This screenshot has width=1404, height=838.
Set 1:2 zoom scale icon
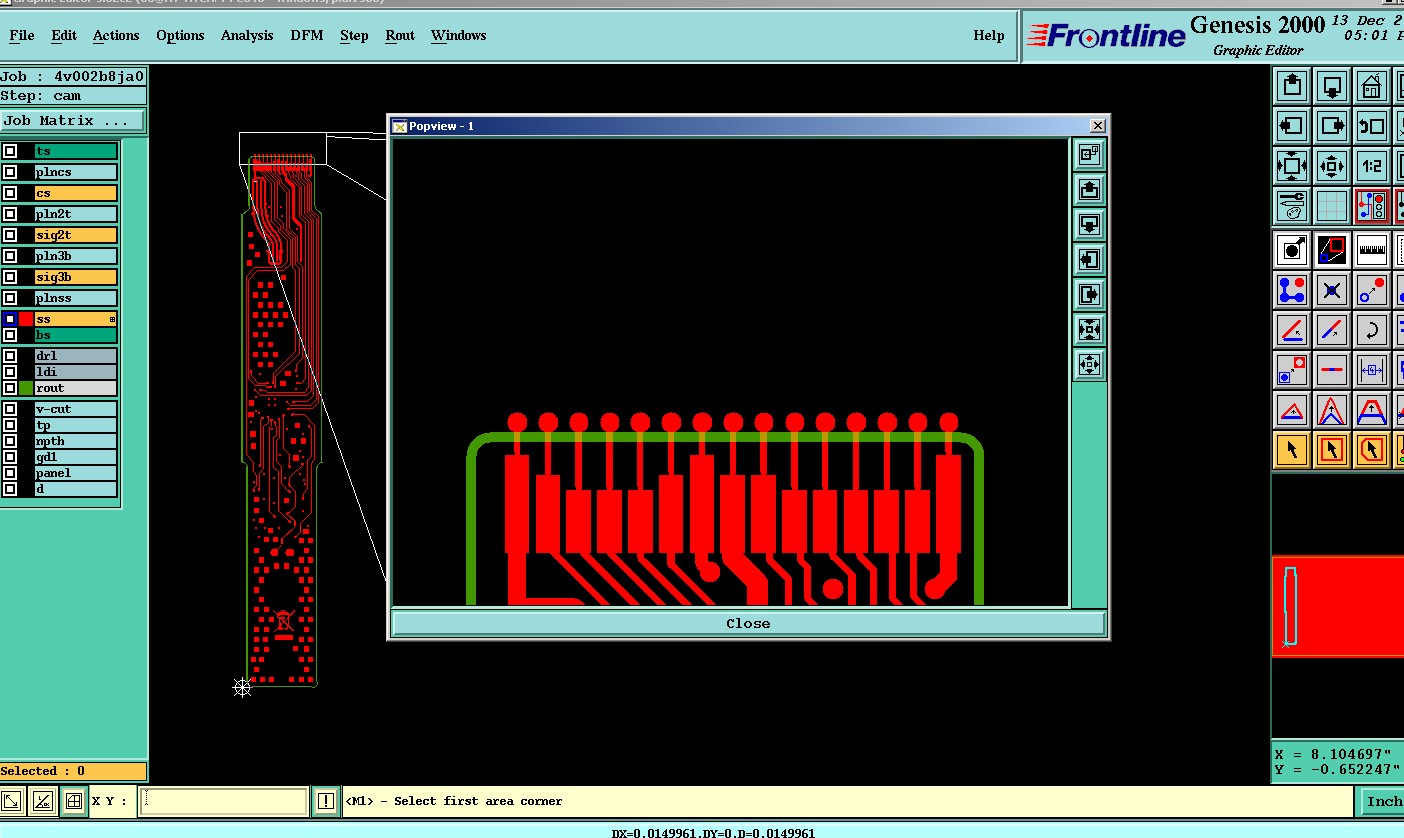1372,166
